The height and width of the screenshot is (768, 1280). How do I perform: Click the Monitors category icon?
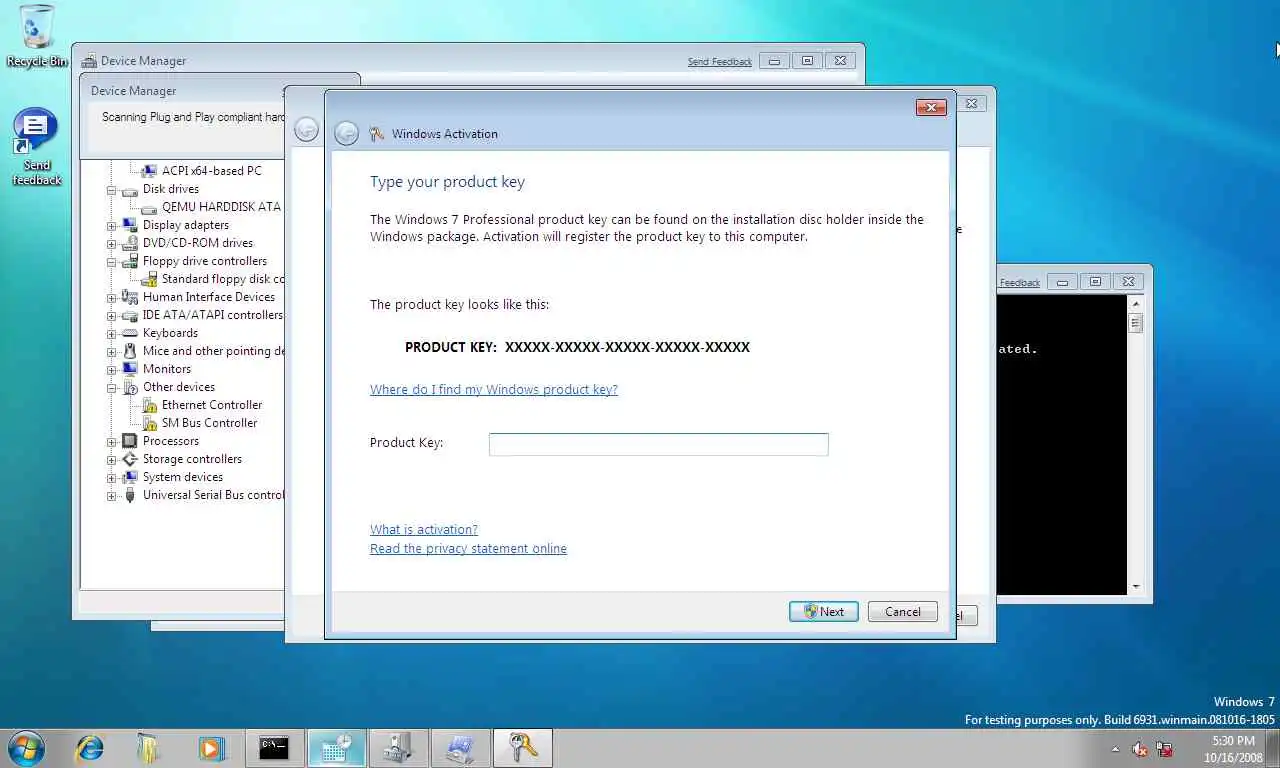[130, 369]
